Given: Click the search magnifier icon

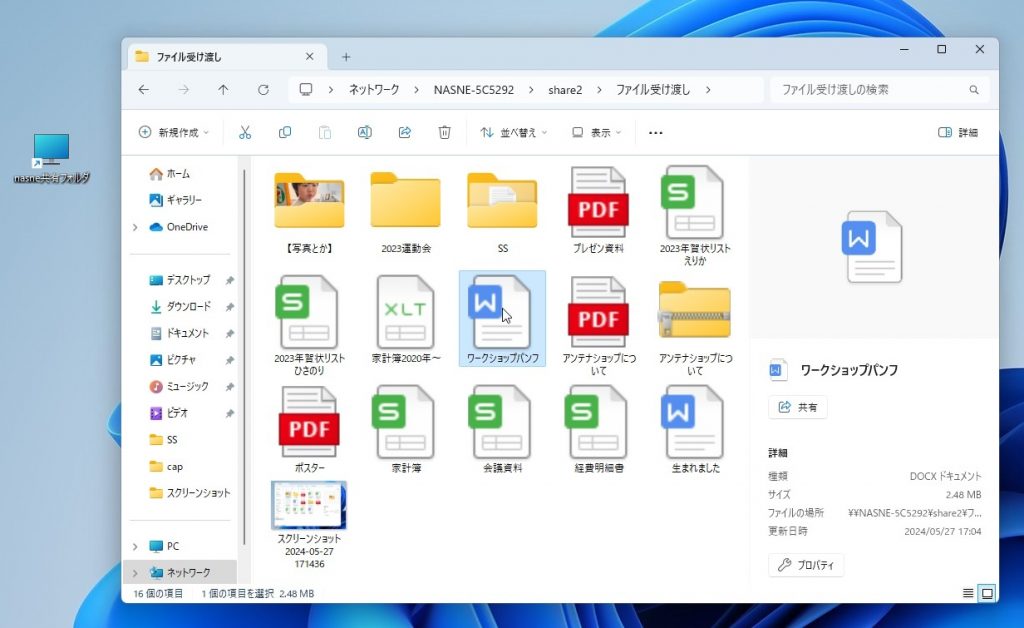Looking at the screenshot, I should click(974, 89).
